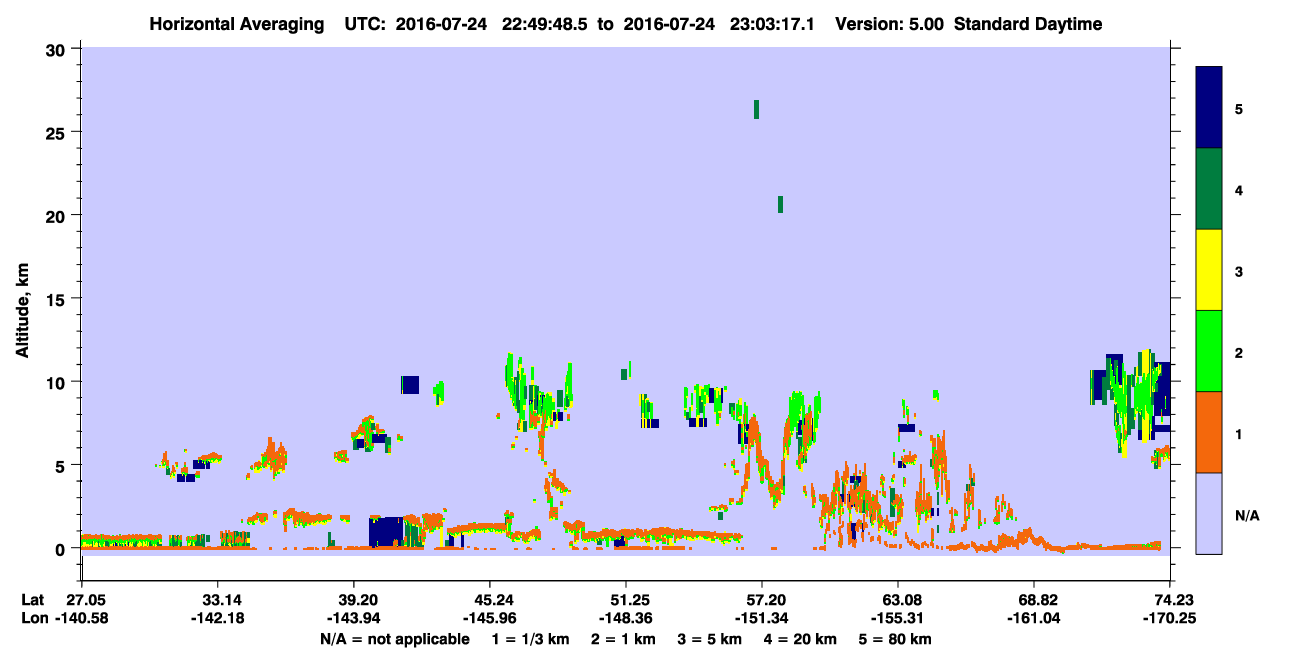
Task: Click longitude value -170.25
Action: pyautogui.click(x=1170, y=618)
